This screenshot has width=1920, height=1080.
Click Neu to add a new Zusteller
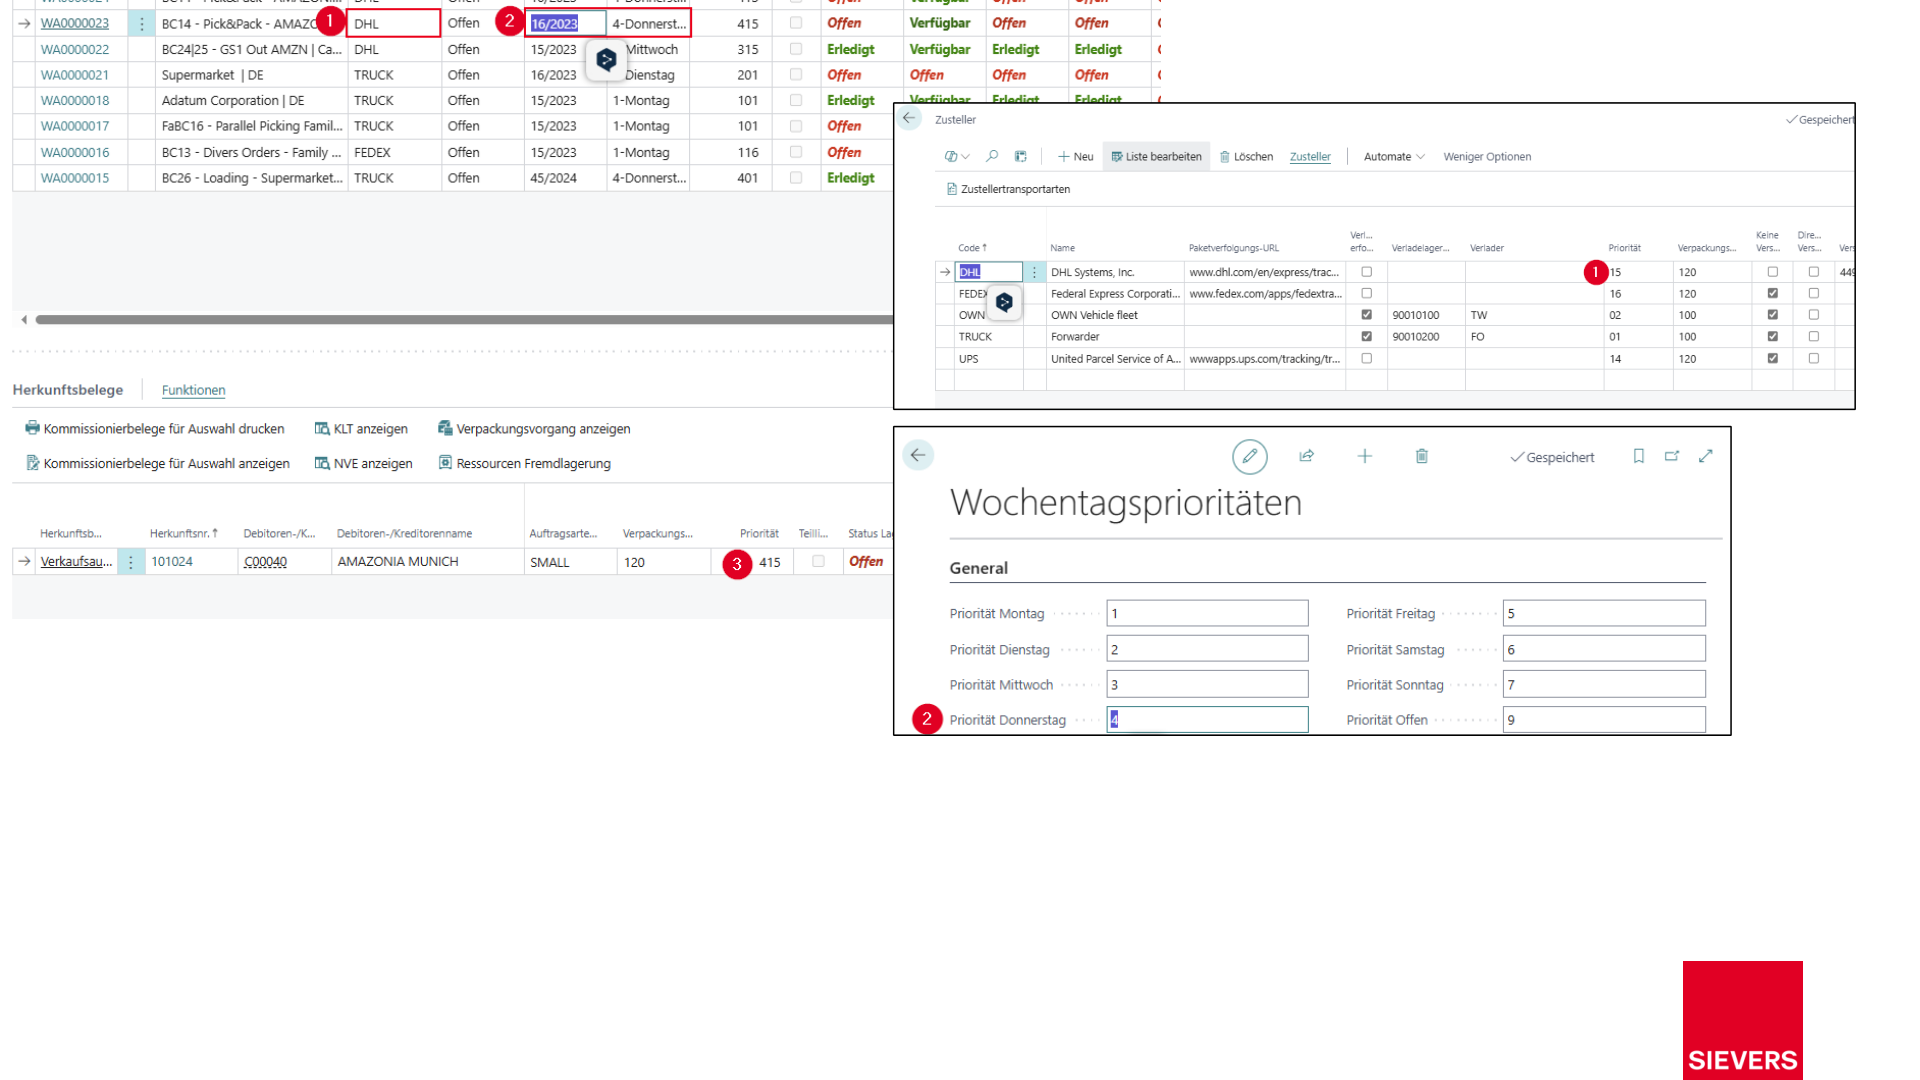pos(1075,156)
